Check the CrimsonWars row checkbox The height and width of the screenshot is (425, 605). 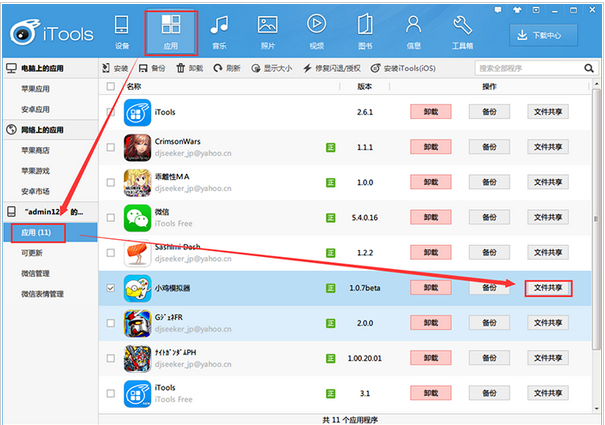pos(111,147)
